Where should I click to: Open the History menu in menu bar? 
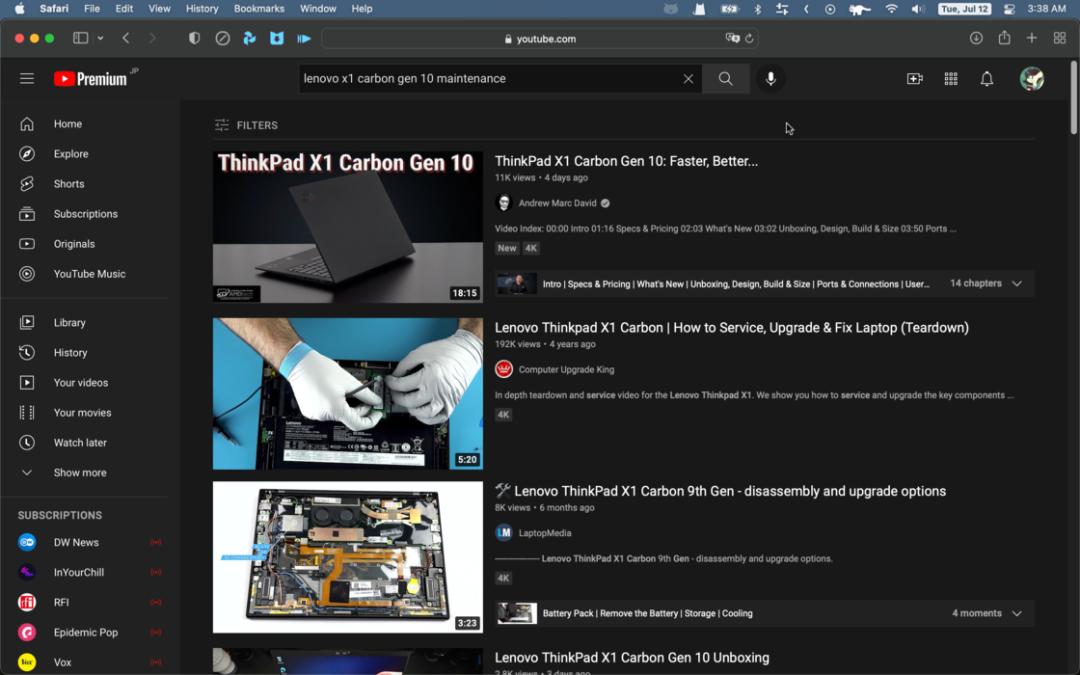(202, 9)
